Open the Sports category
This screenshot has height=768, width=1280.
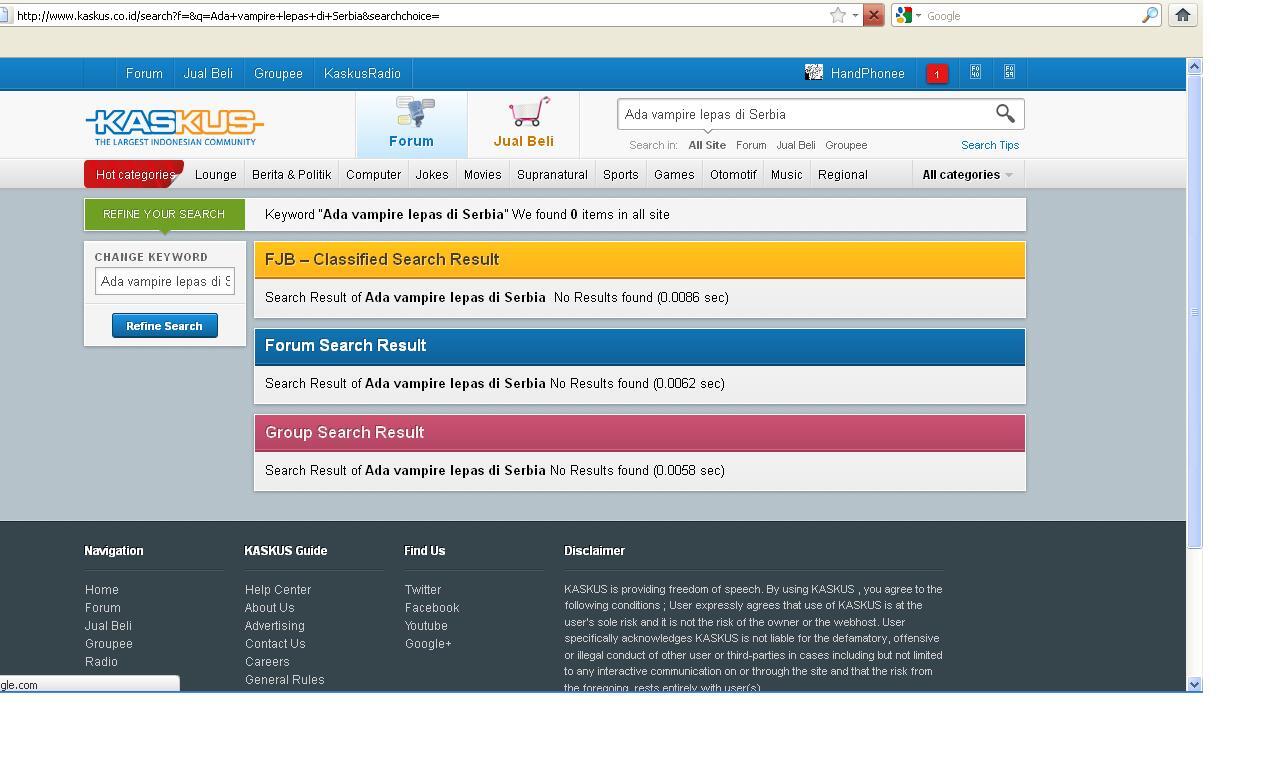(x=621, y=174)
